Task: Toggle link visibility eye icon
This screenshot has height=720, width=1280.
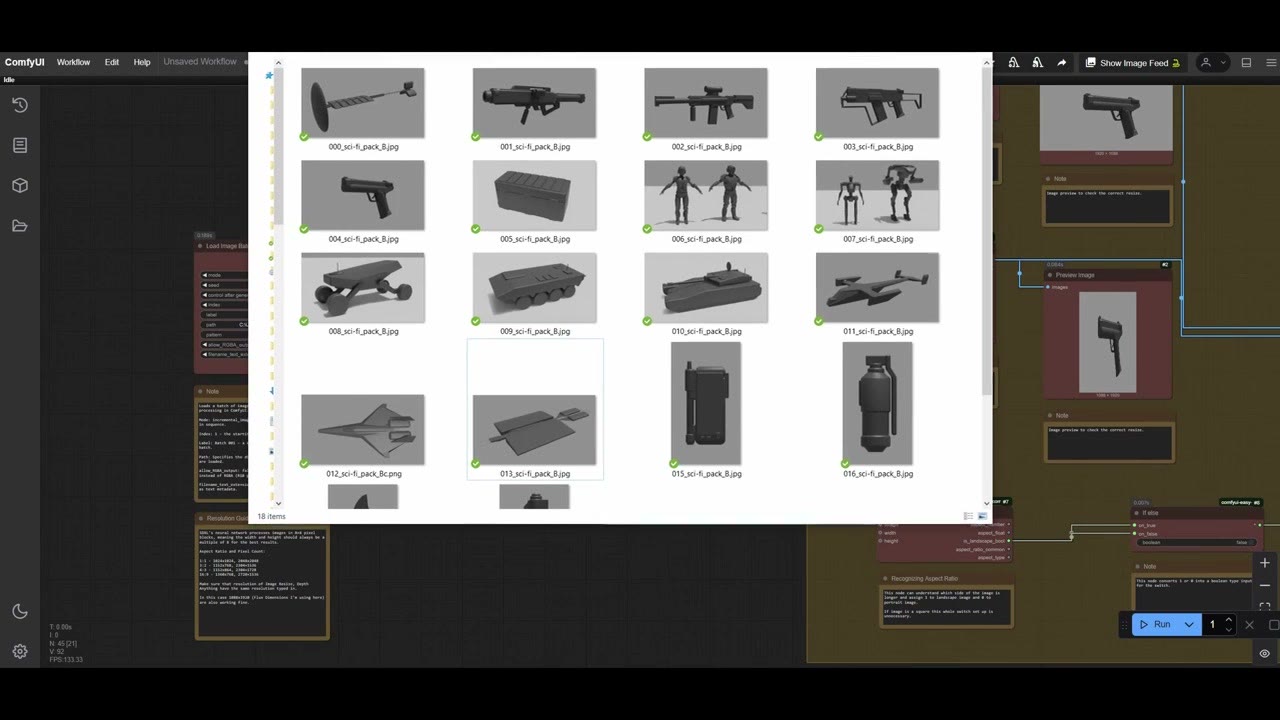Action: click(1265, 653)
